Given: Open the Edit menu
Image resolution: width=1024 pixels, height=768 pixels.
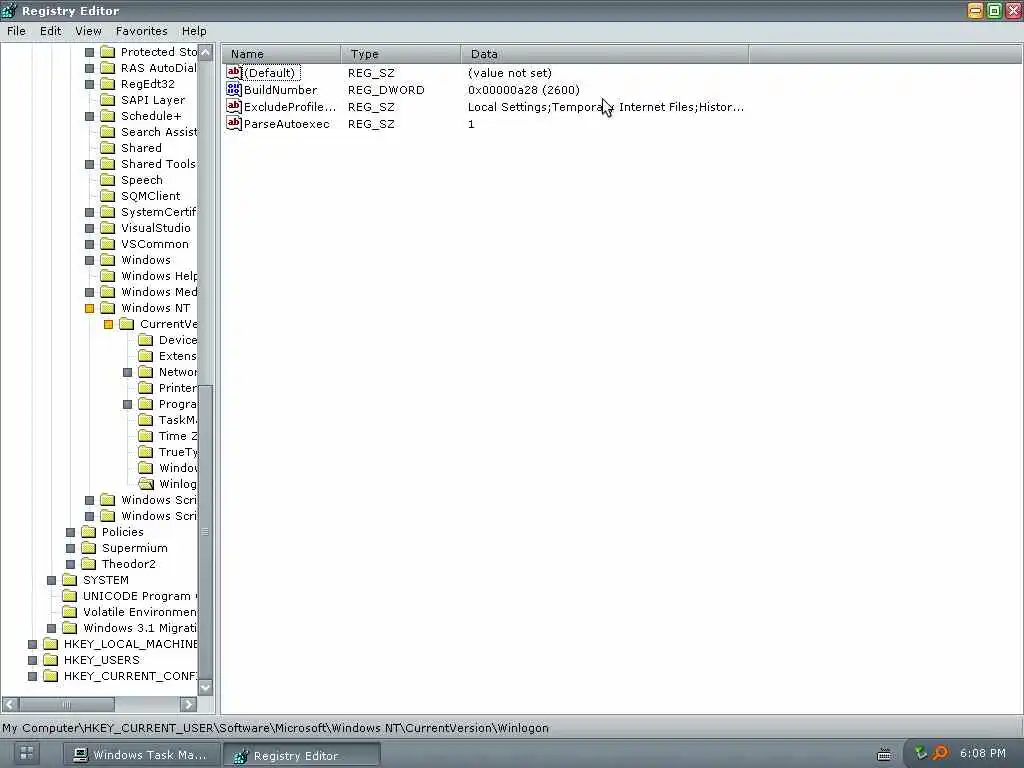Looking at the screenshot, I should pyautogui.click(x=50, y=31).
